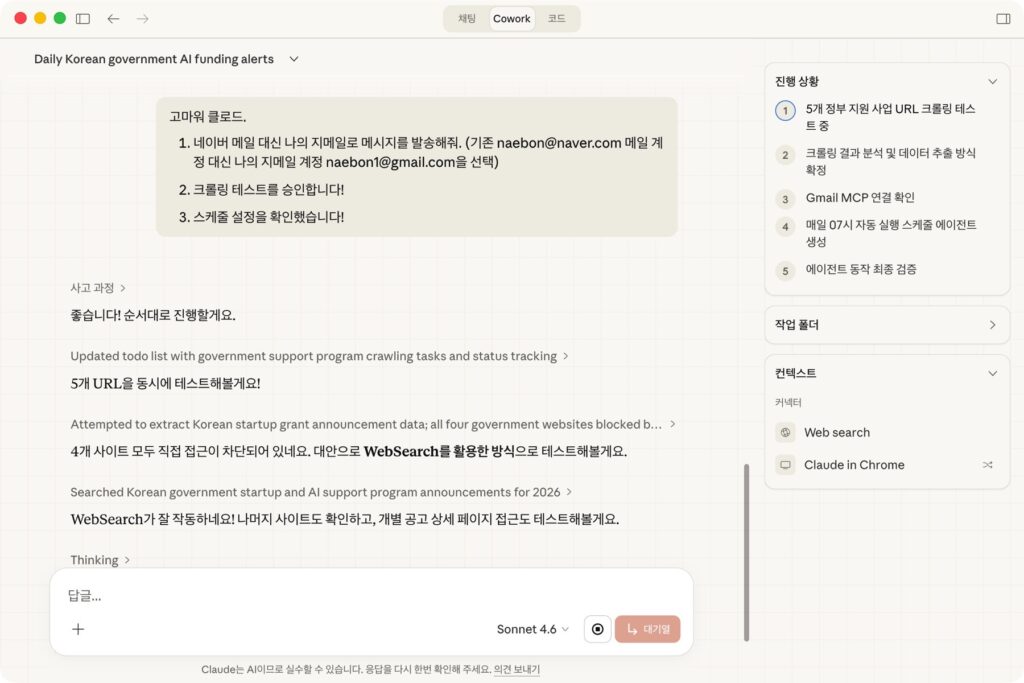Open the conversation title dropdown chevron
Viewport: 1024px width, 683px height.
pyautogui.click(x=294, y=59)
